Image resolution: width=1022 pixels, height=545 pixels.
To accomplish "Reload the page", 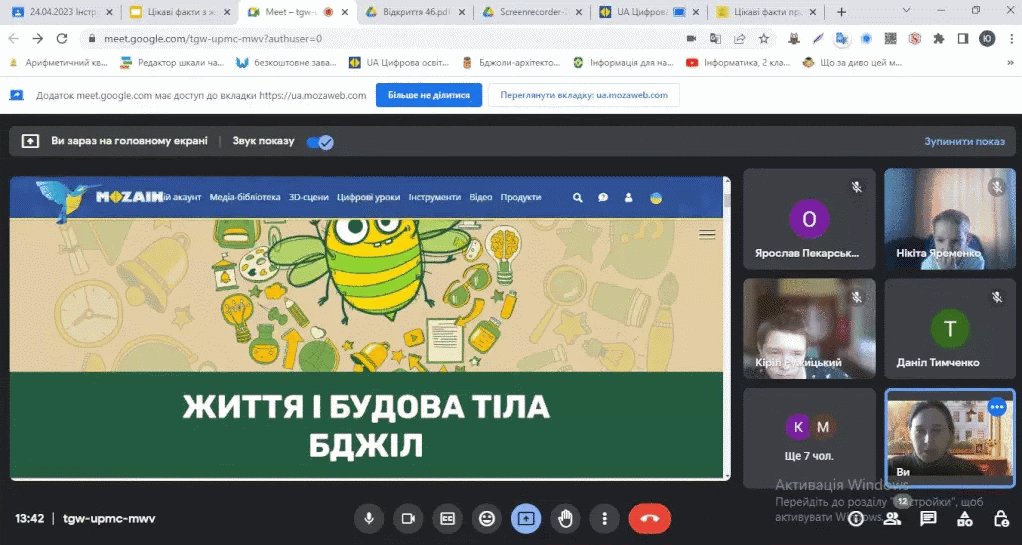I will tap(62, 39).
